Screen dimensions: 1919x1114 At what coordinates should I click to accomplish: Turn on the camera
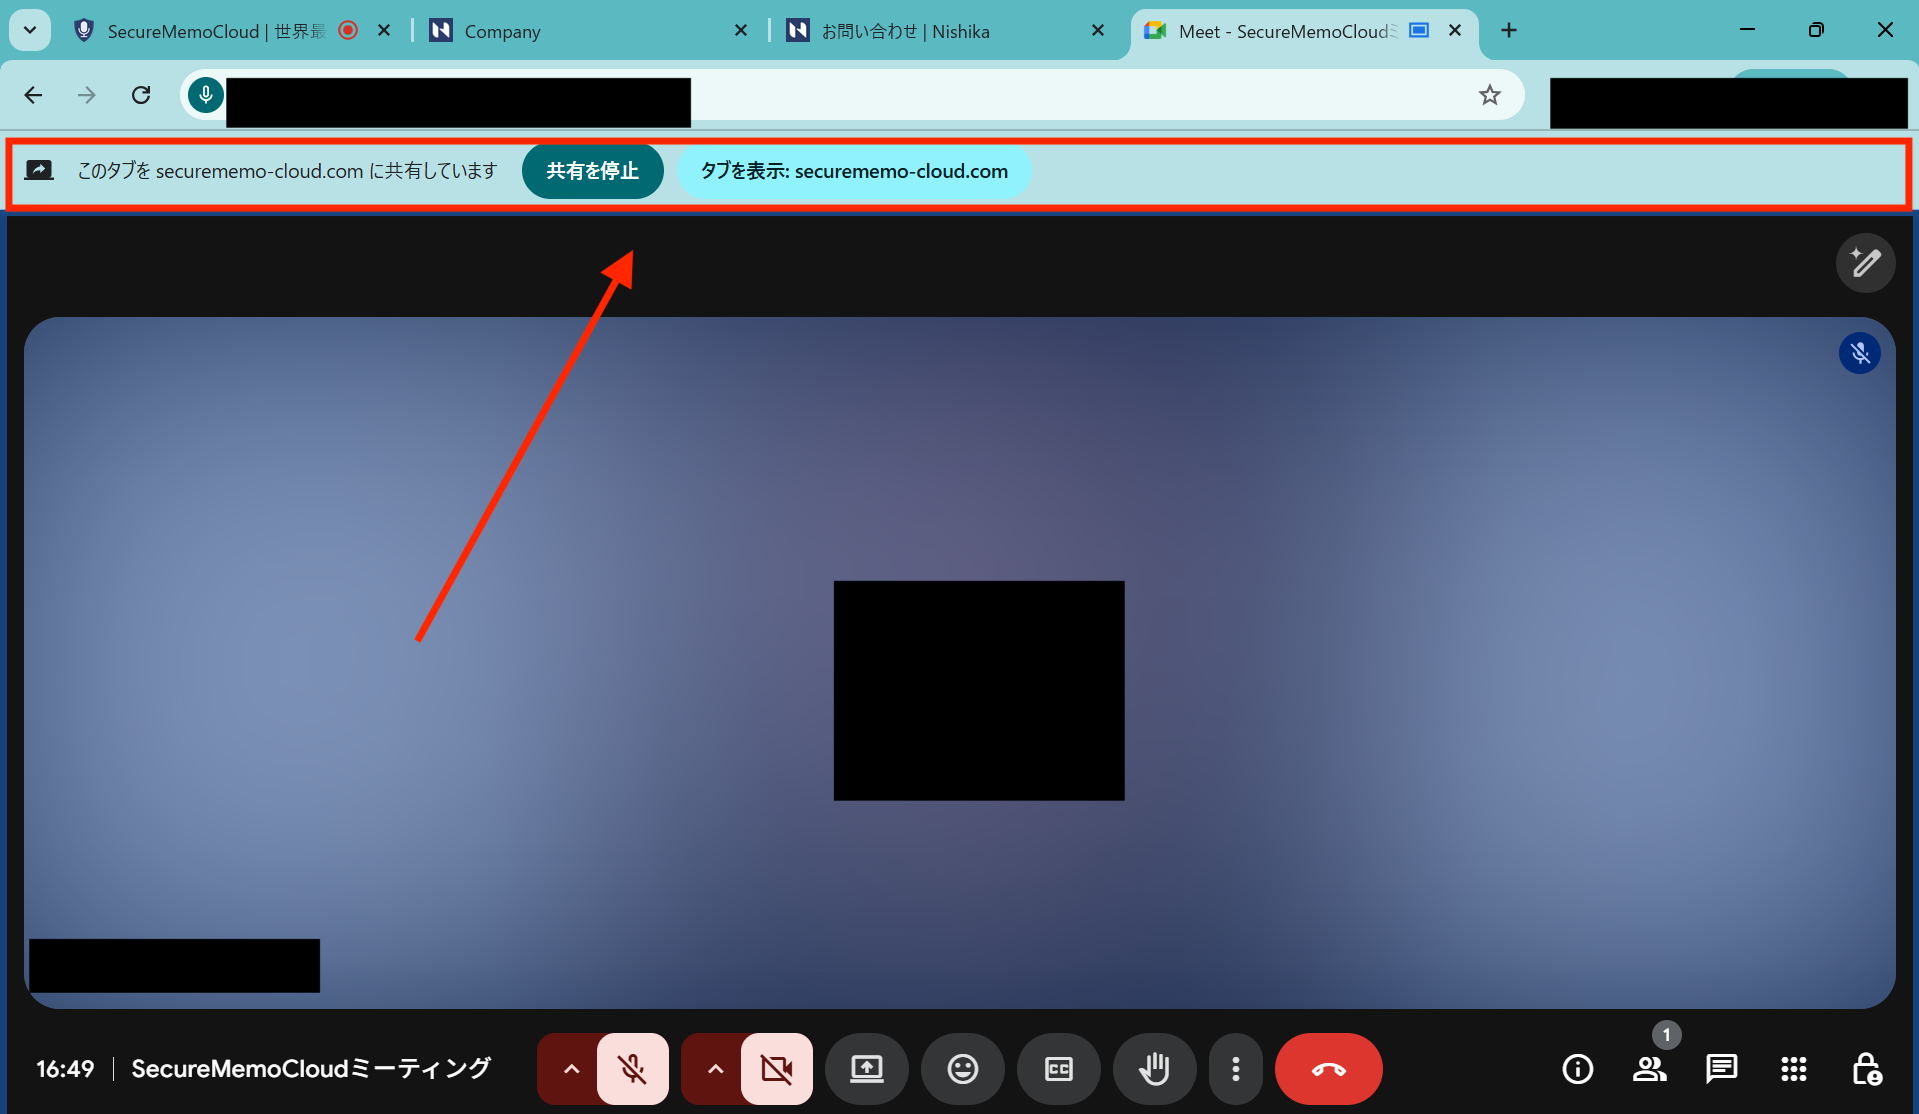coord(776,1069)
